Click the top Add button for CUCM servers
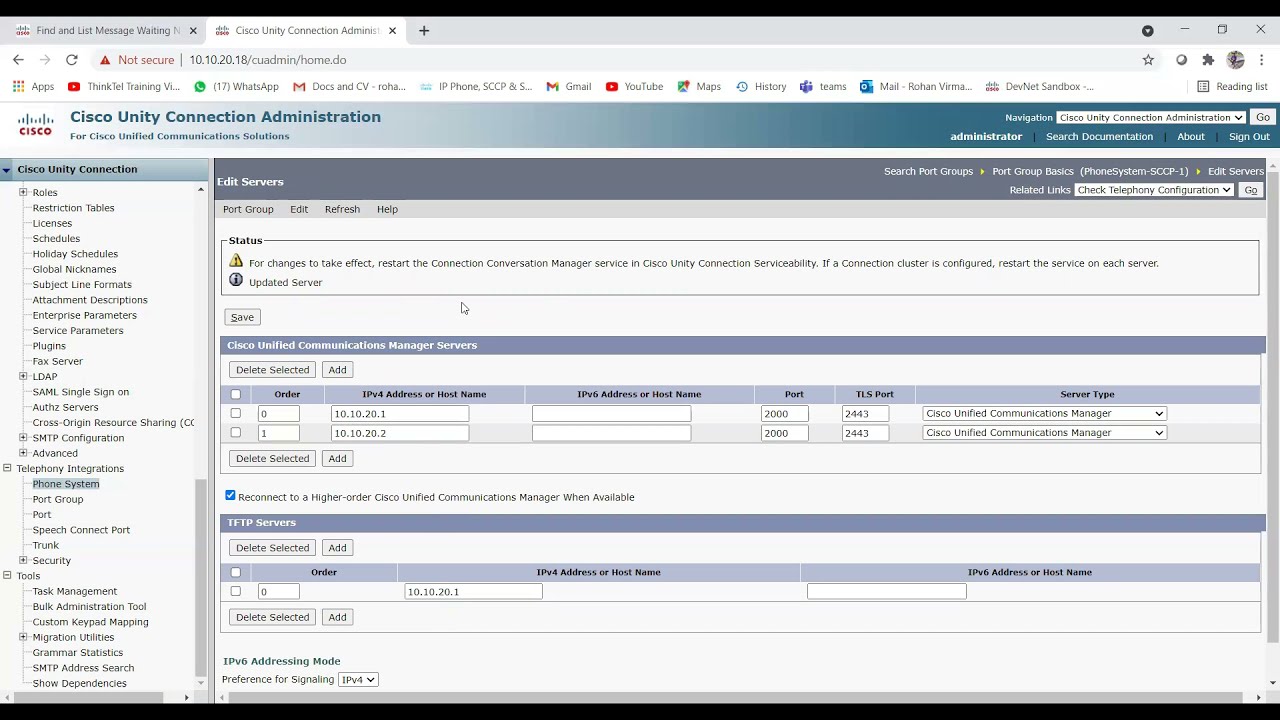 pos(337,370)
